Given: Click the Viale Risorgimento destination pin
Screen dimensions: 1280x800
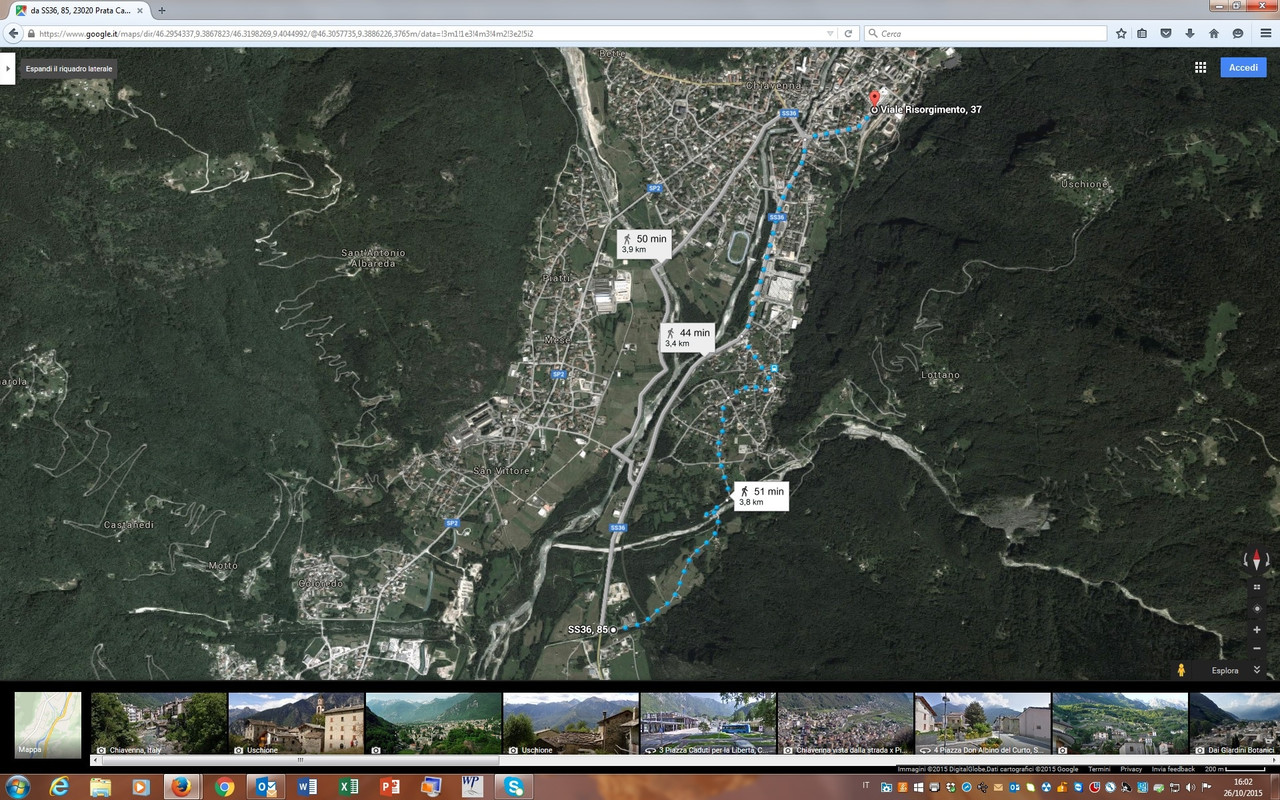Looking at the screenshot, I should tap(874, 99).
